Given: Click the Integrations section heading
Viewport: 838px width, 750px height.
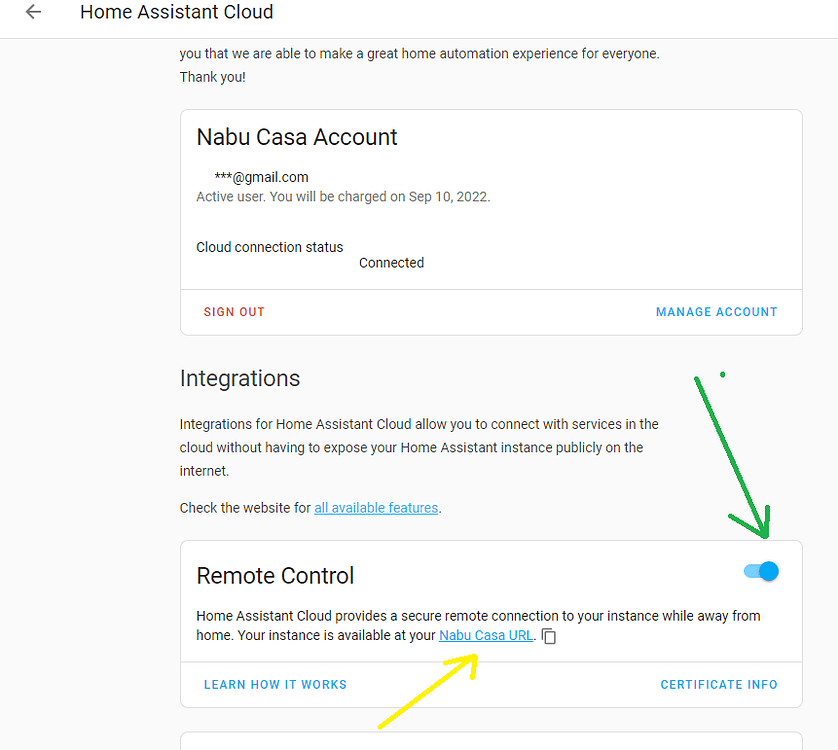Looking at the screenshot, I should tap(239, 378).
